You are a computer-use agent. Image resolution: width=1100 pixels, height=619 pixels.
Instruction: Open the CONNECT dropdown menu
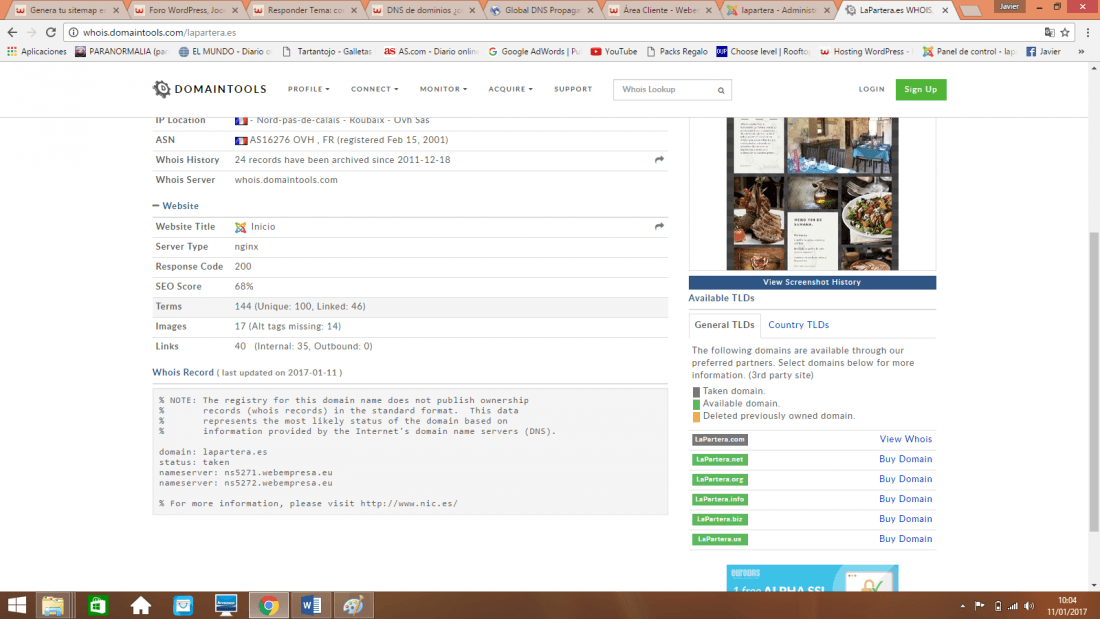click(375, 89)
